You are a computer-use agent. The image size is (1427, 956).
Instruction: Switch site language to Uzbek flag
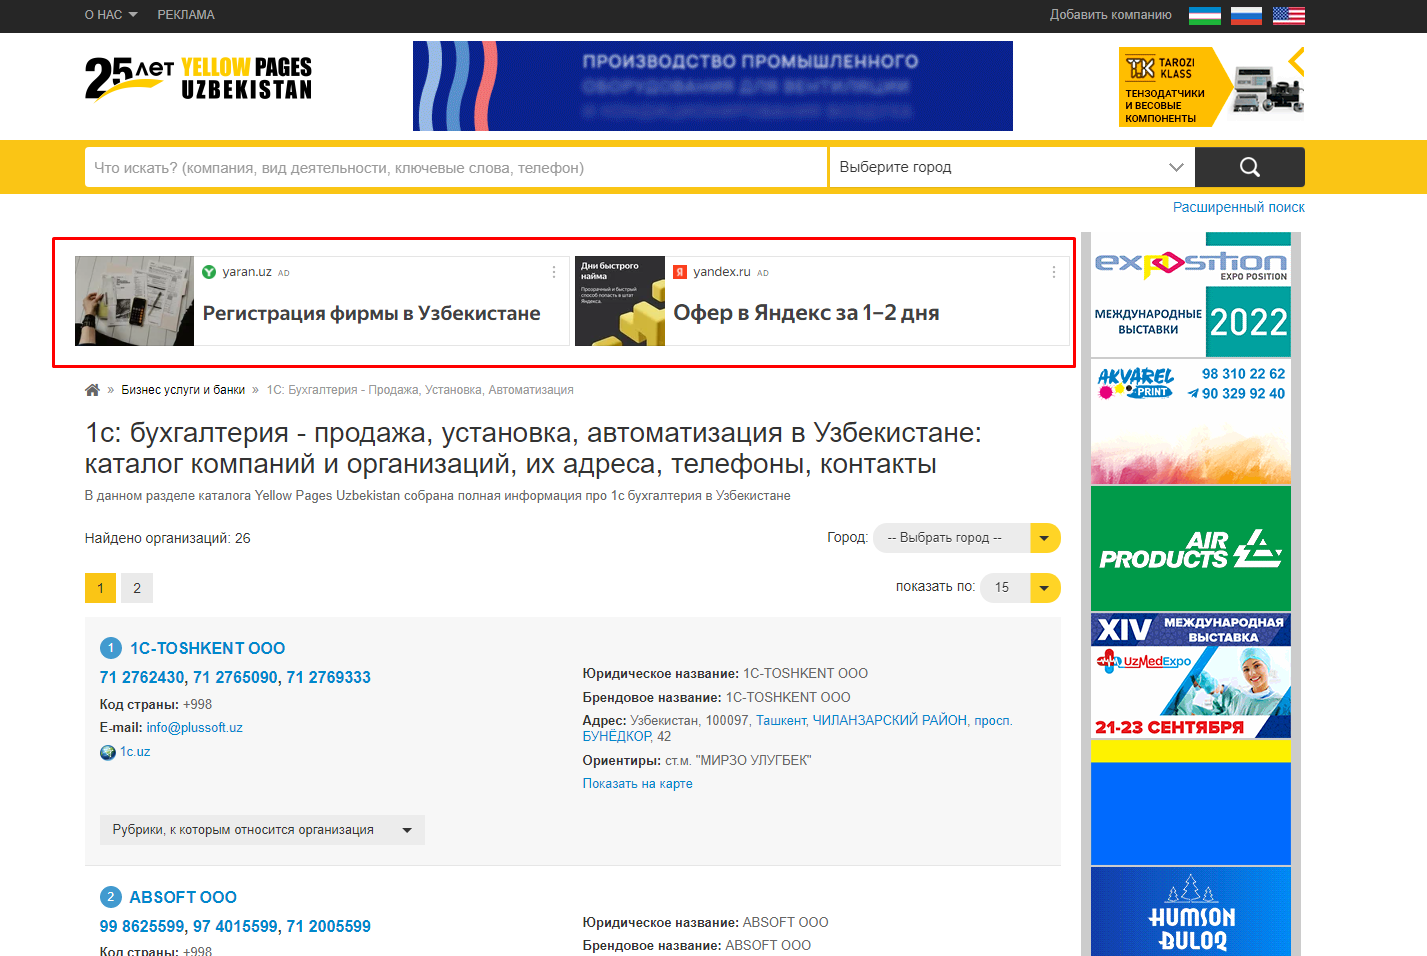(1204, 15)
